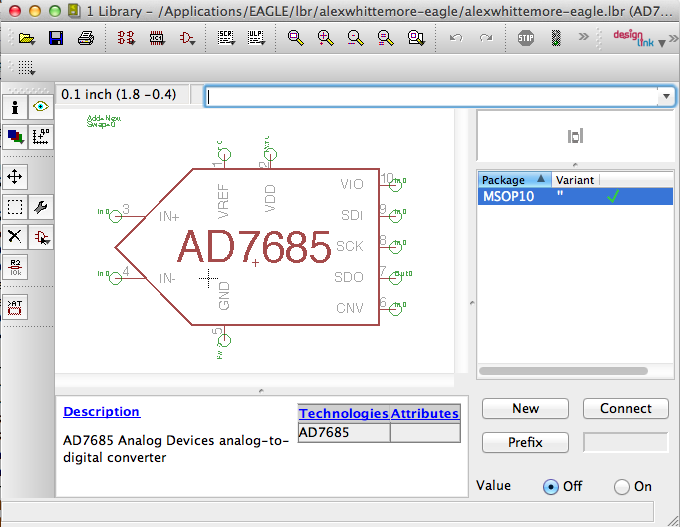Zoom in on the drawing

click(325, 38)
